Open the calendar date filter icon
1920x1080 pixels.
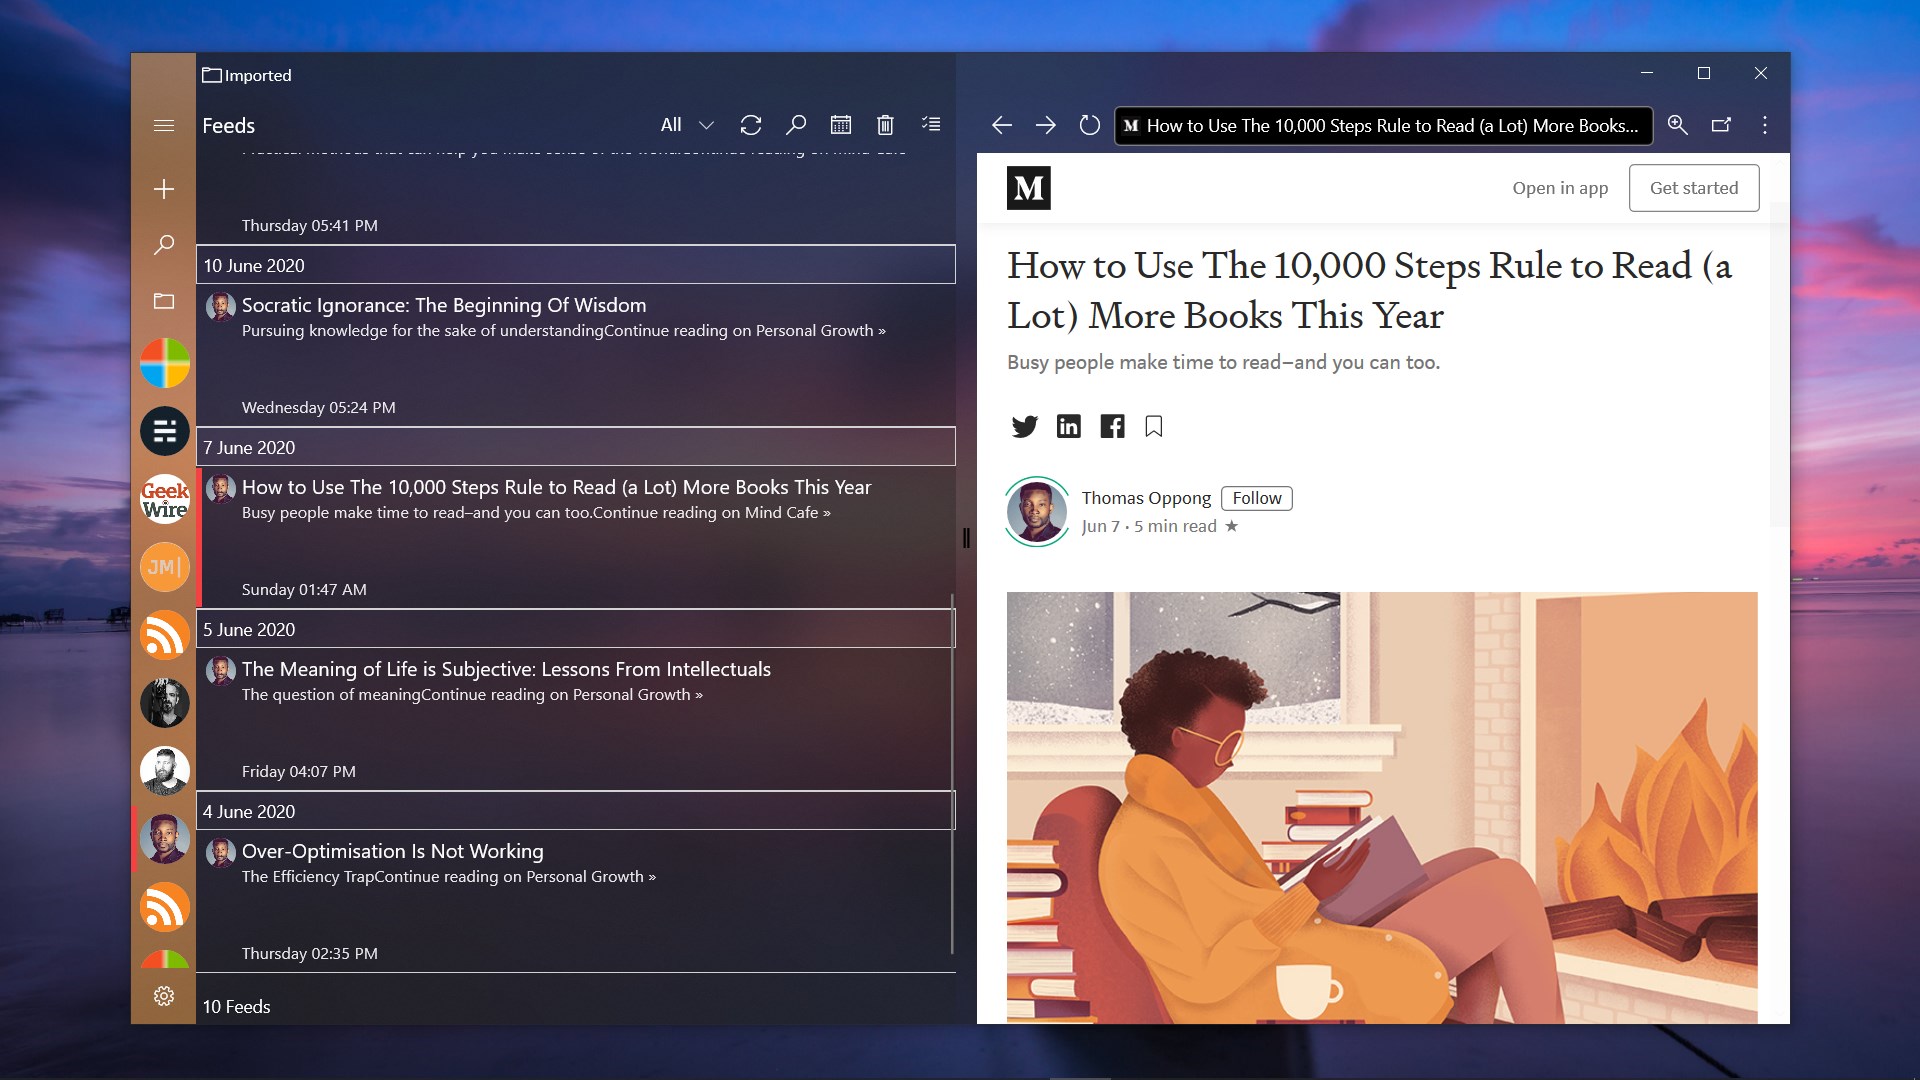pyautogui.click(x=841, y=125)
